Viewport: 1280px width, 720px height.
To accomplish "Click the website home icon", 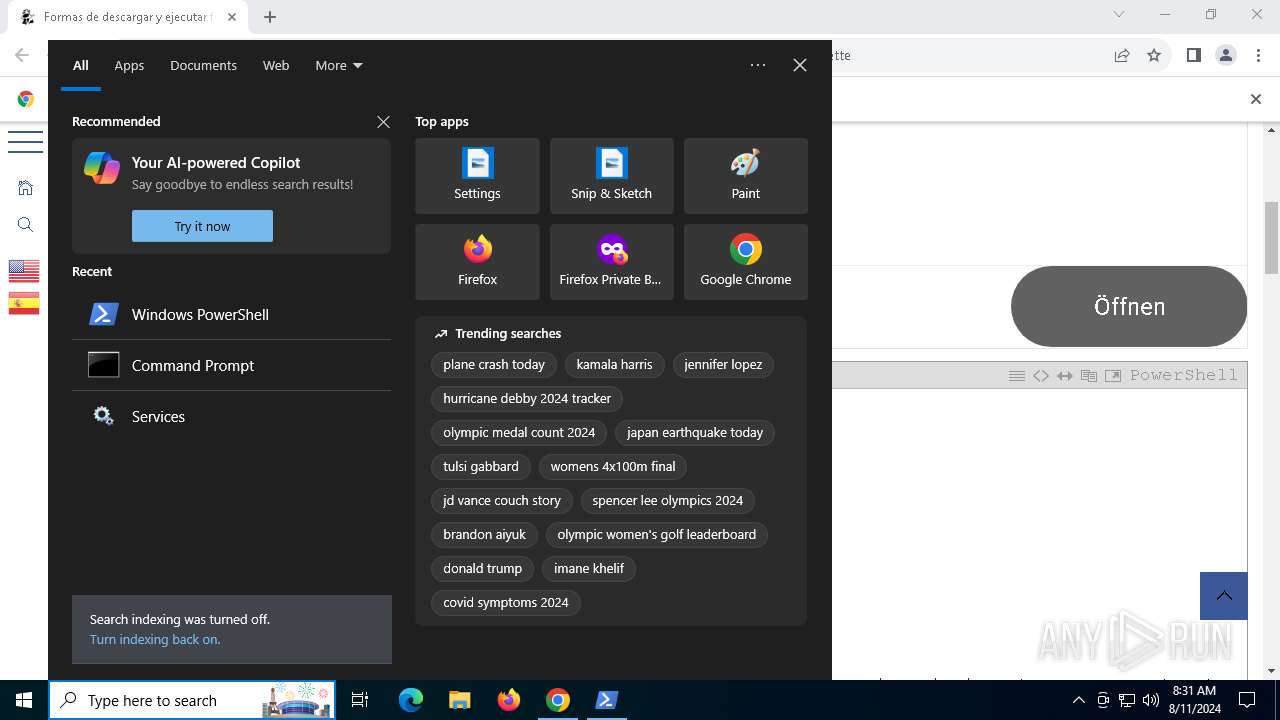I will click(26, 187).
